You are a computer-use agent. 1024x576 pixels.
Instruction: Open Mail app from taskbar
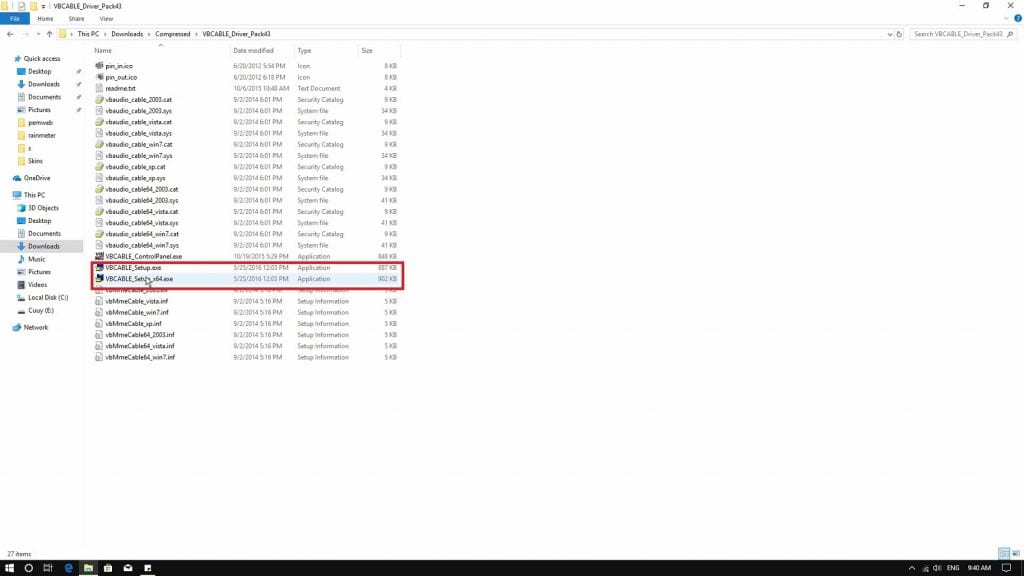[128, 568]
